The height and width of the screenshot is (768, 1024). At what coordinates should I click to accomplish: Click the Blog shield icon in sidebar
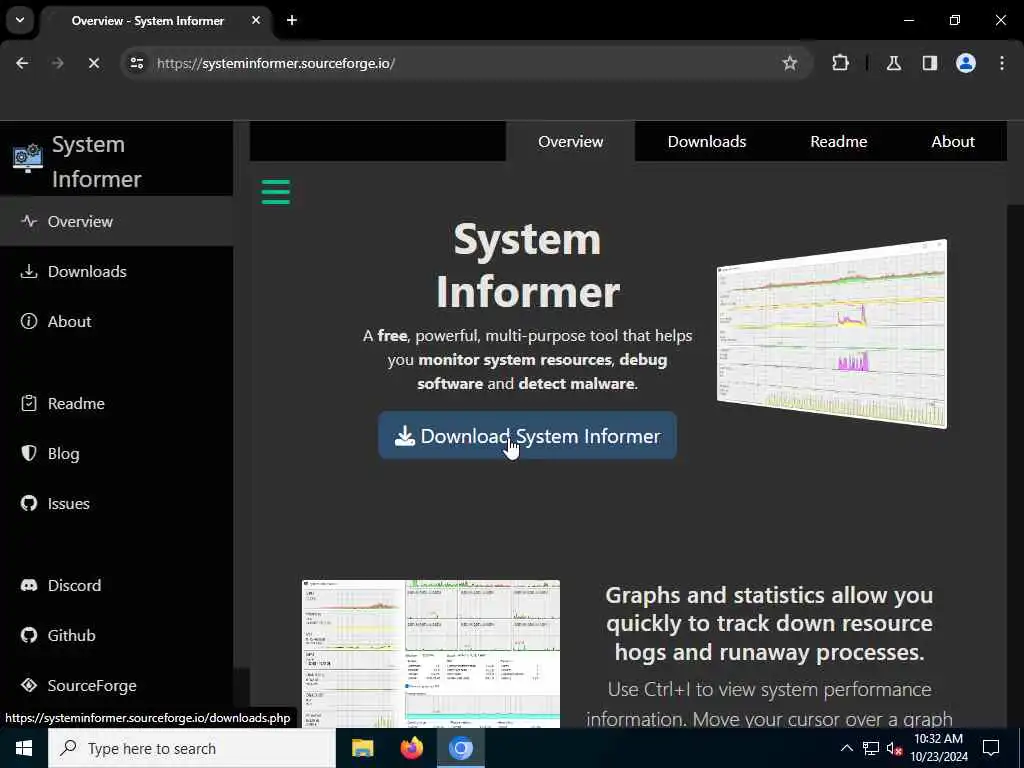coord(29,453)
